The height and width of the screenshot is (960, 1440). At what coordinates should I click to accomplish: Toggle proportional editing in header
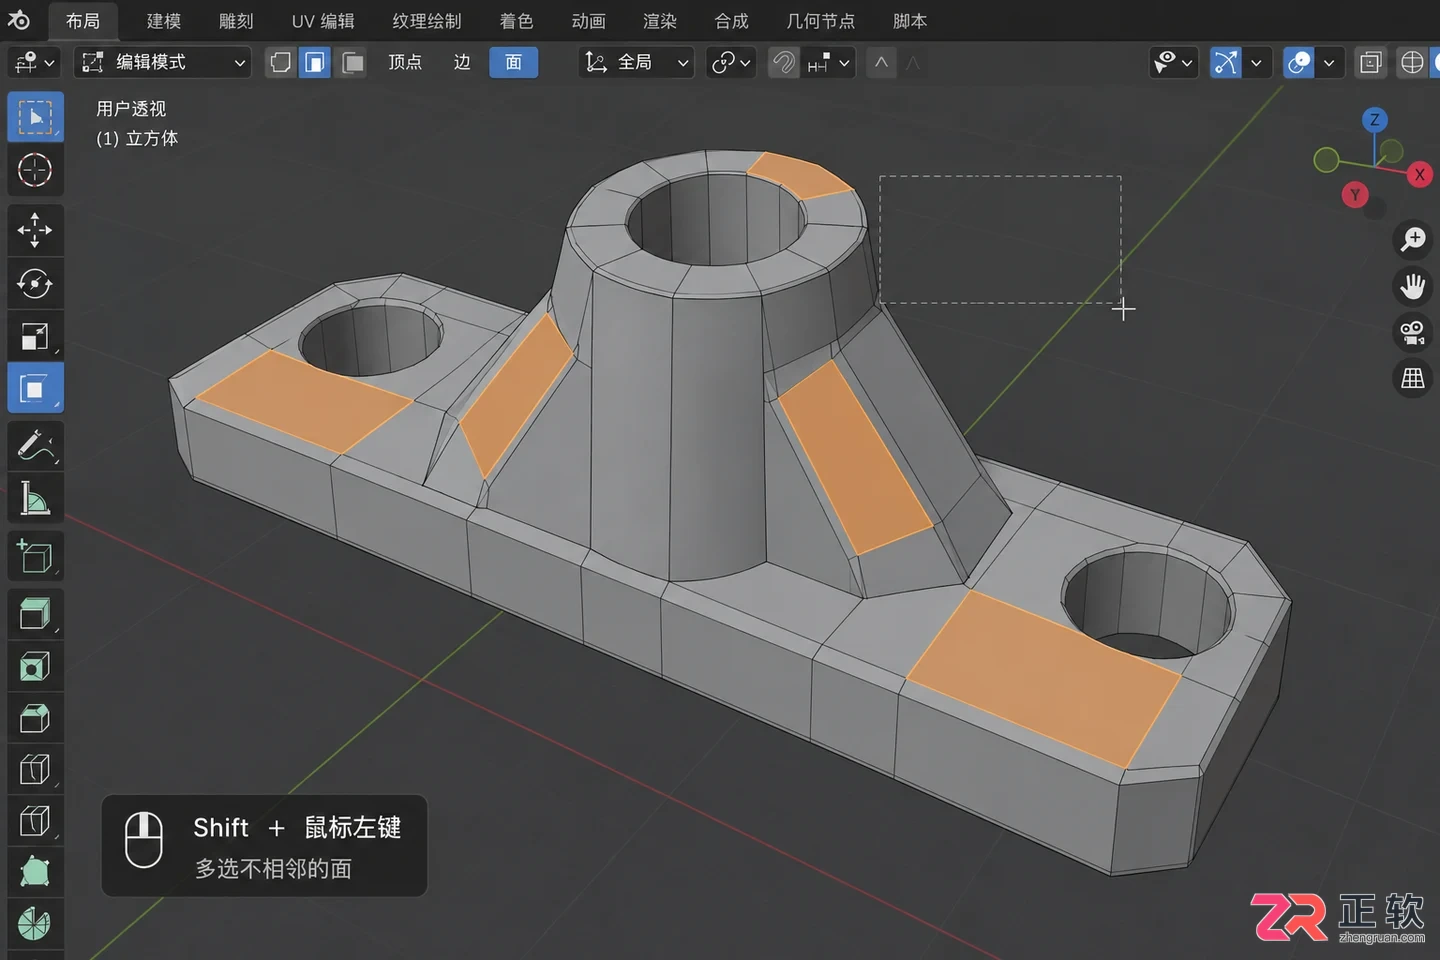click(x=881, y=63)
